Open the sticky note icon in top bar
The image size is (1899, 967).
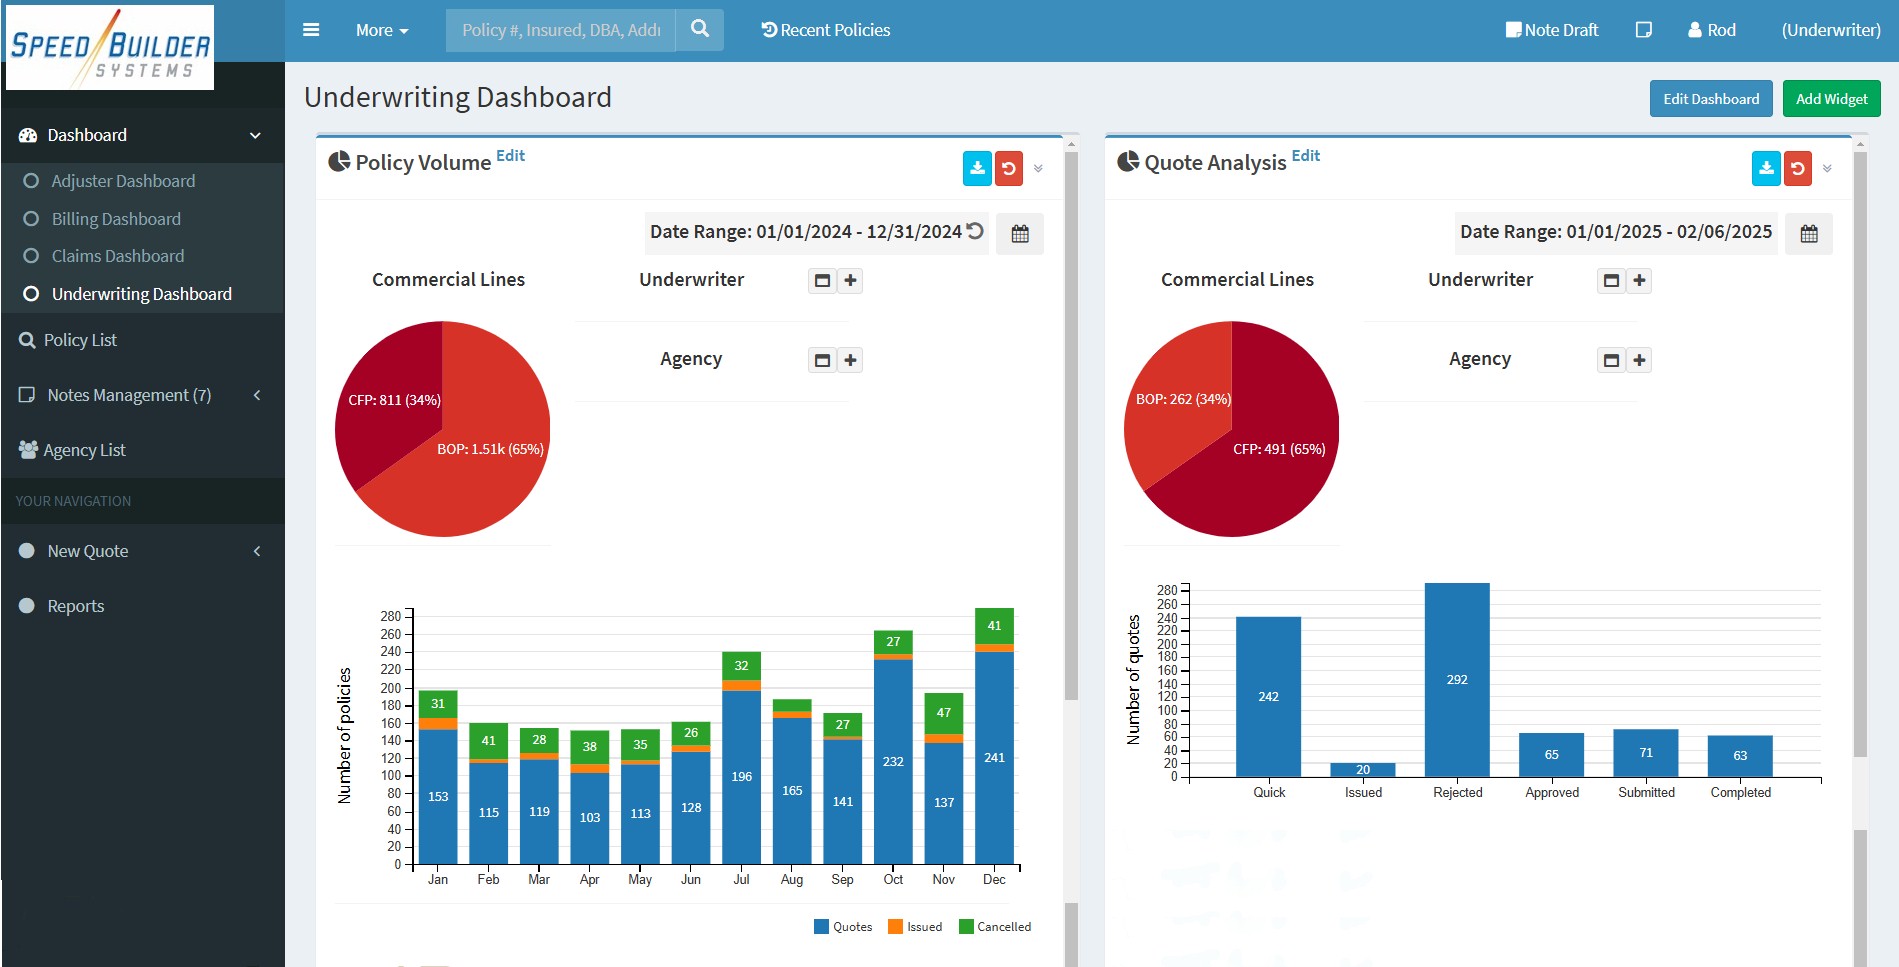coord(1643,30)
